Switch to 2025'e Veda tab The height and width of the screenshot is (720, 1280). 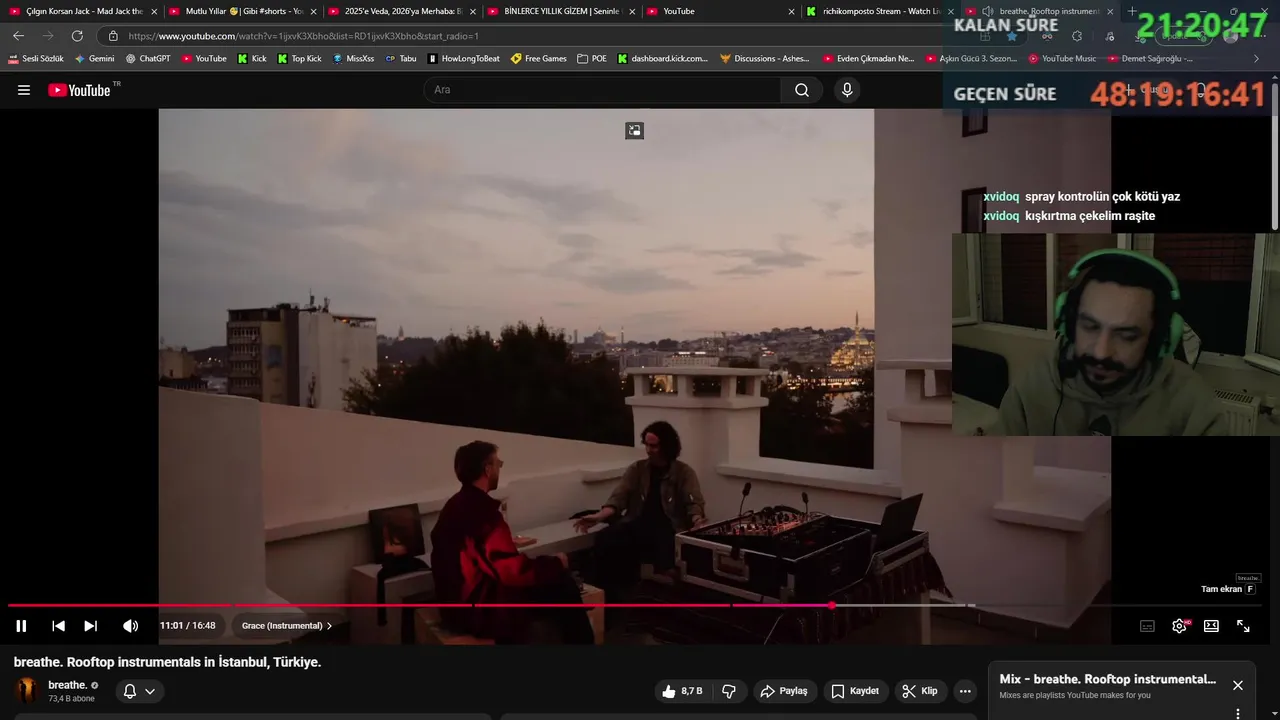pos(403,11)
